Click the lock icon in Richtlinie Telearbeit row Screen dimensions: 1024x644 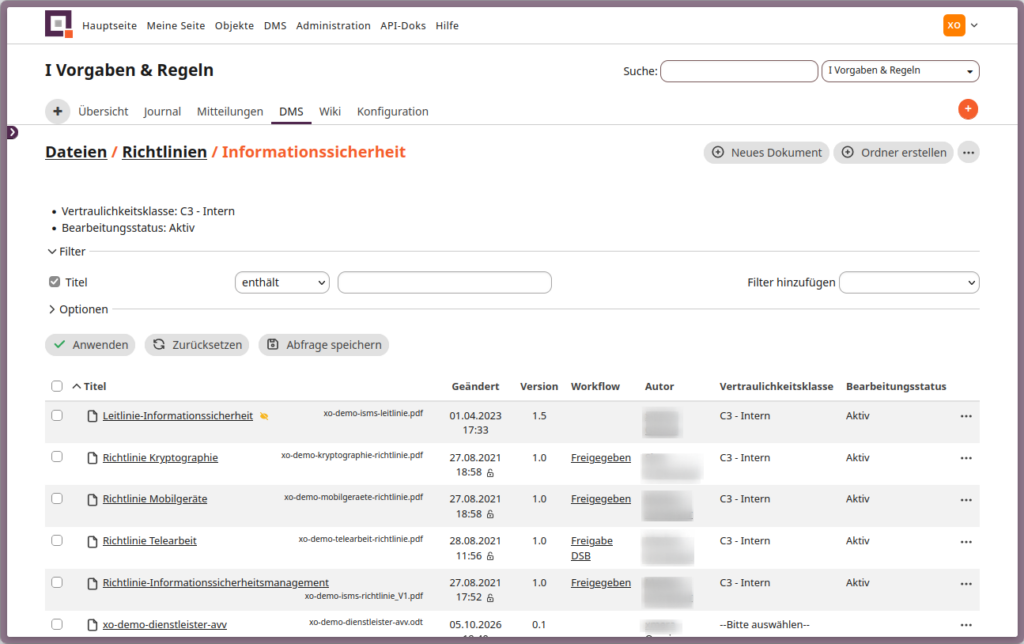pos(490,556)
